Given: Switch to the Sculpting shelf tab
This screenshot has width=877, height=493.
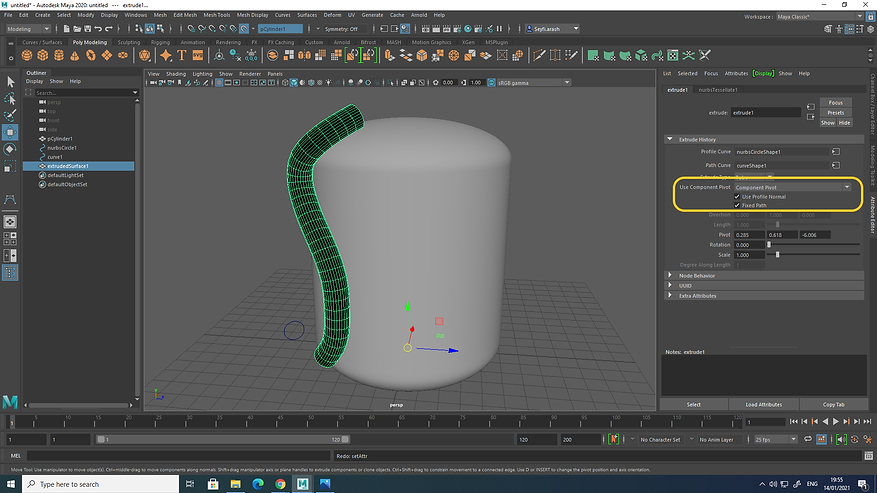Looking at the screenshot, I should coord(129,42).
